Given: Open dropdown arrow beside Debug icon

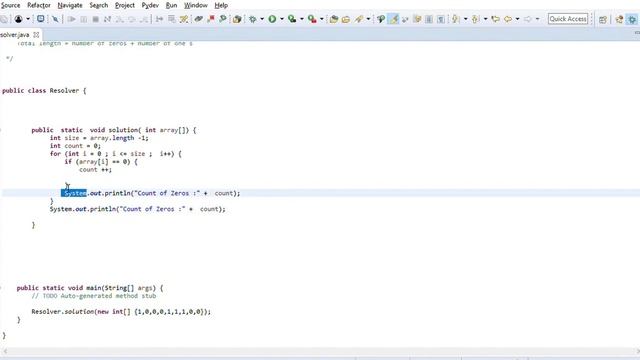Looking at the screenshot, I should 262,19.
